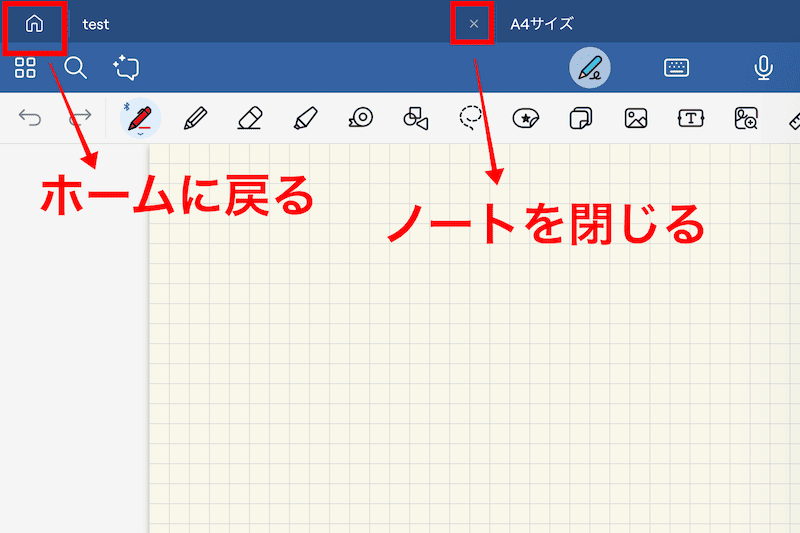Select the tape tool
Viewport: 800px width, 533px height.
tap(361, 118)
